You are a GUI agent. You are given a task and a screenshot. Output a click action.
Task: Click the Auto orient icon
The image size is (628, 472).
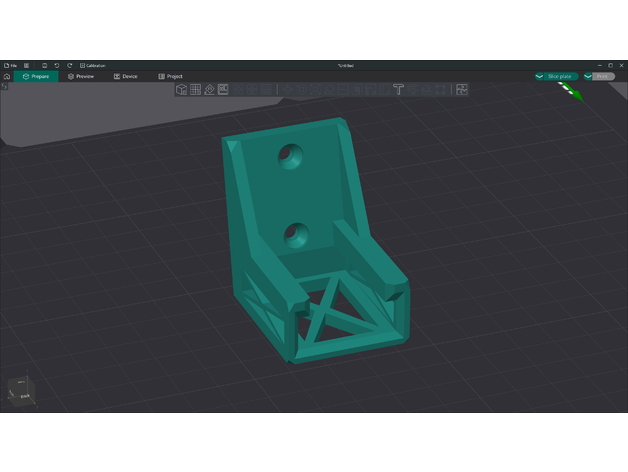pyautogui.click(x=209, y=90)
